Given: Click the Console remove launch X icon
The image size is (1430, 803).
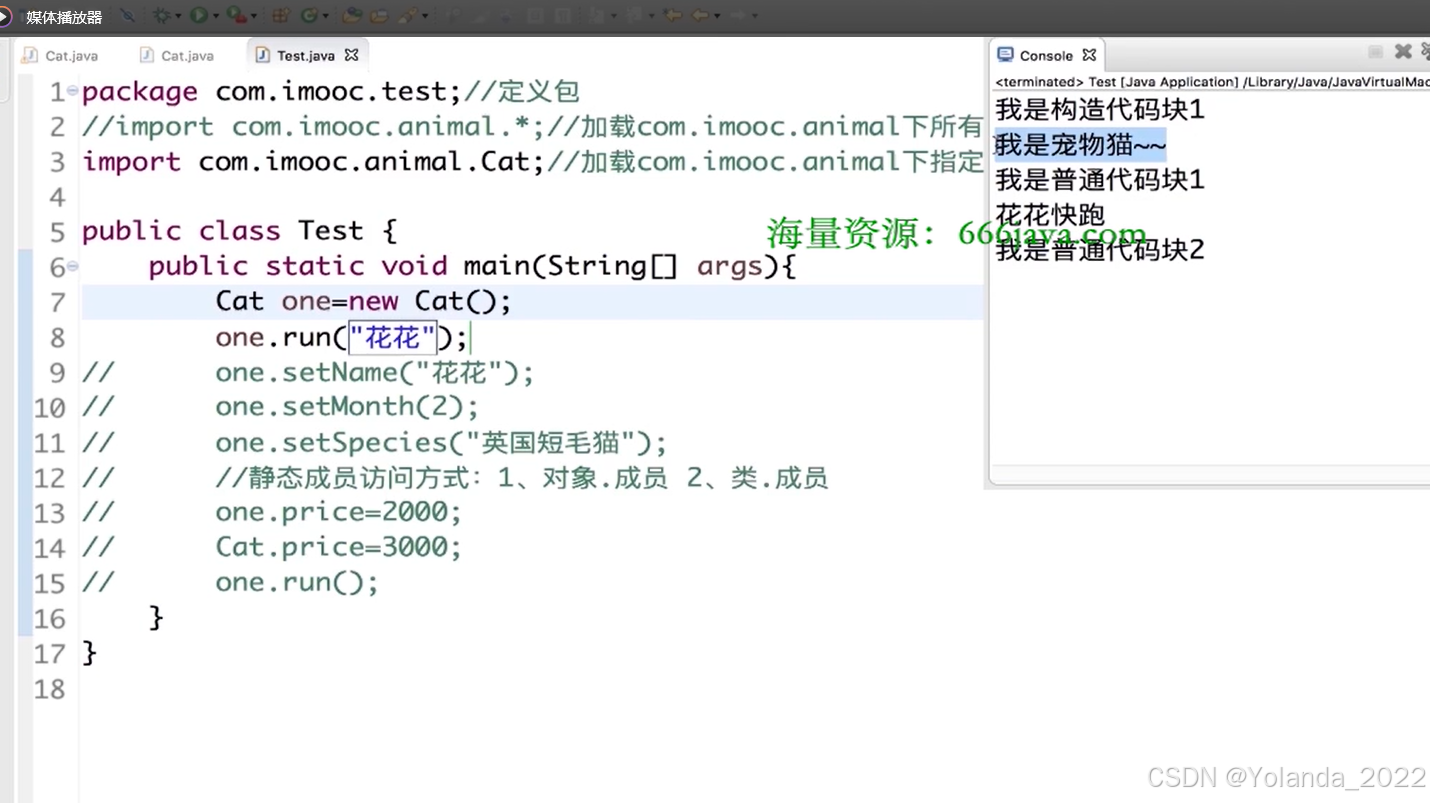Looking at the screenshot, I should [1403, 52].
